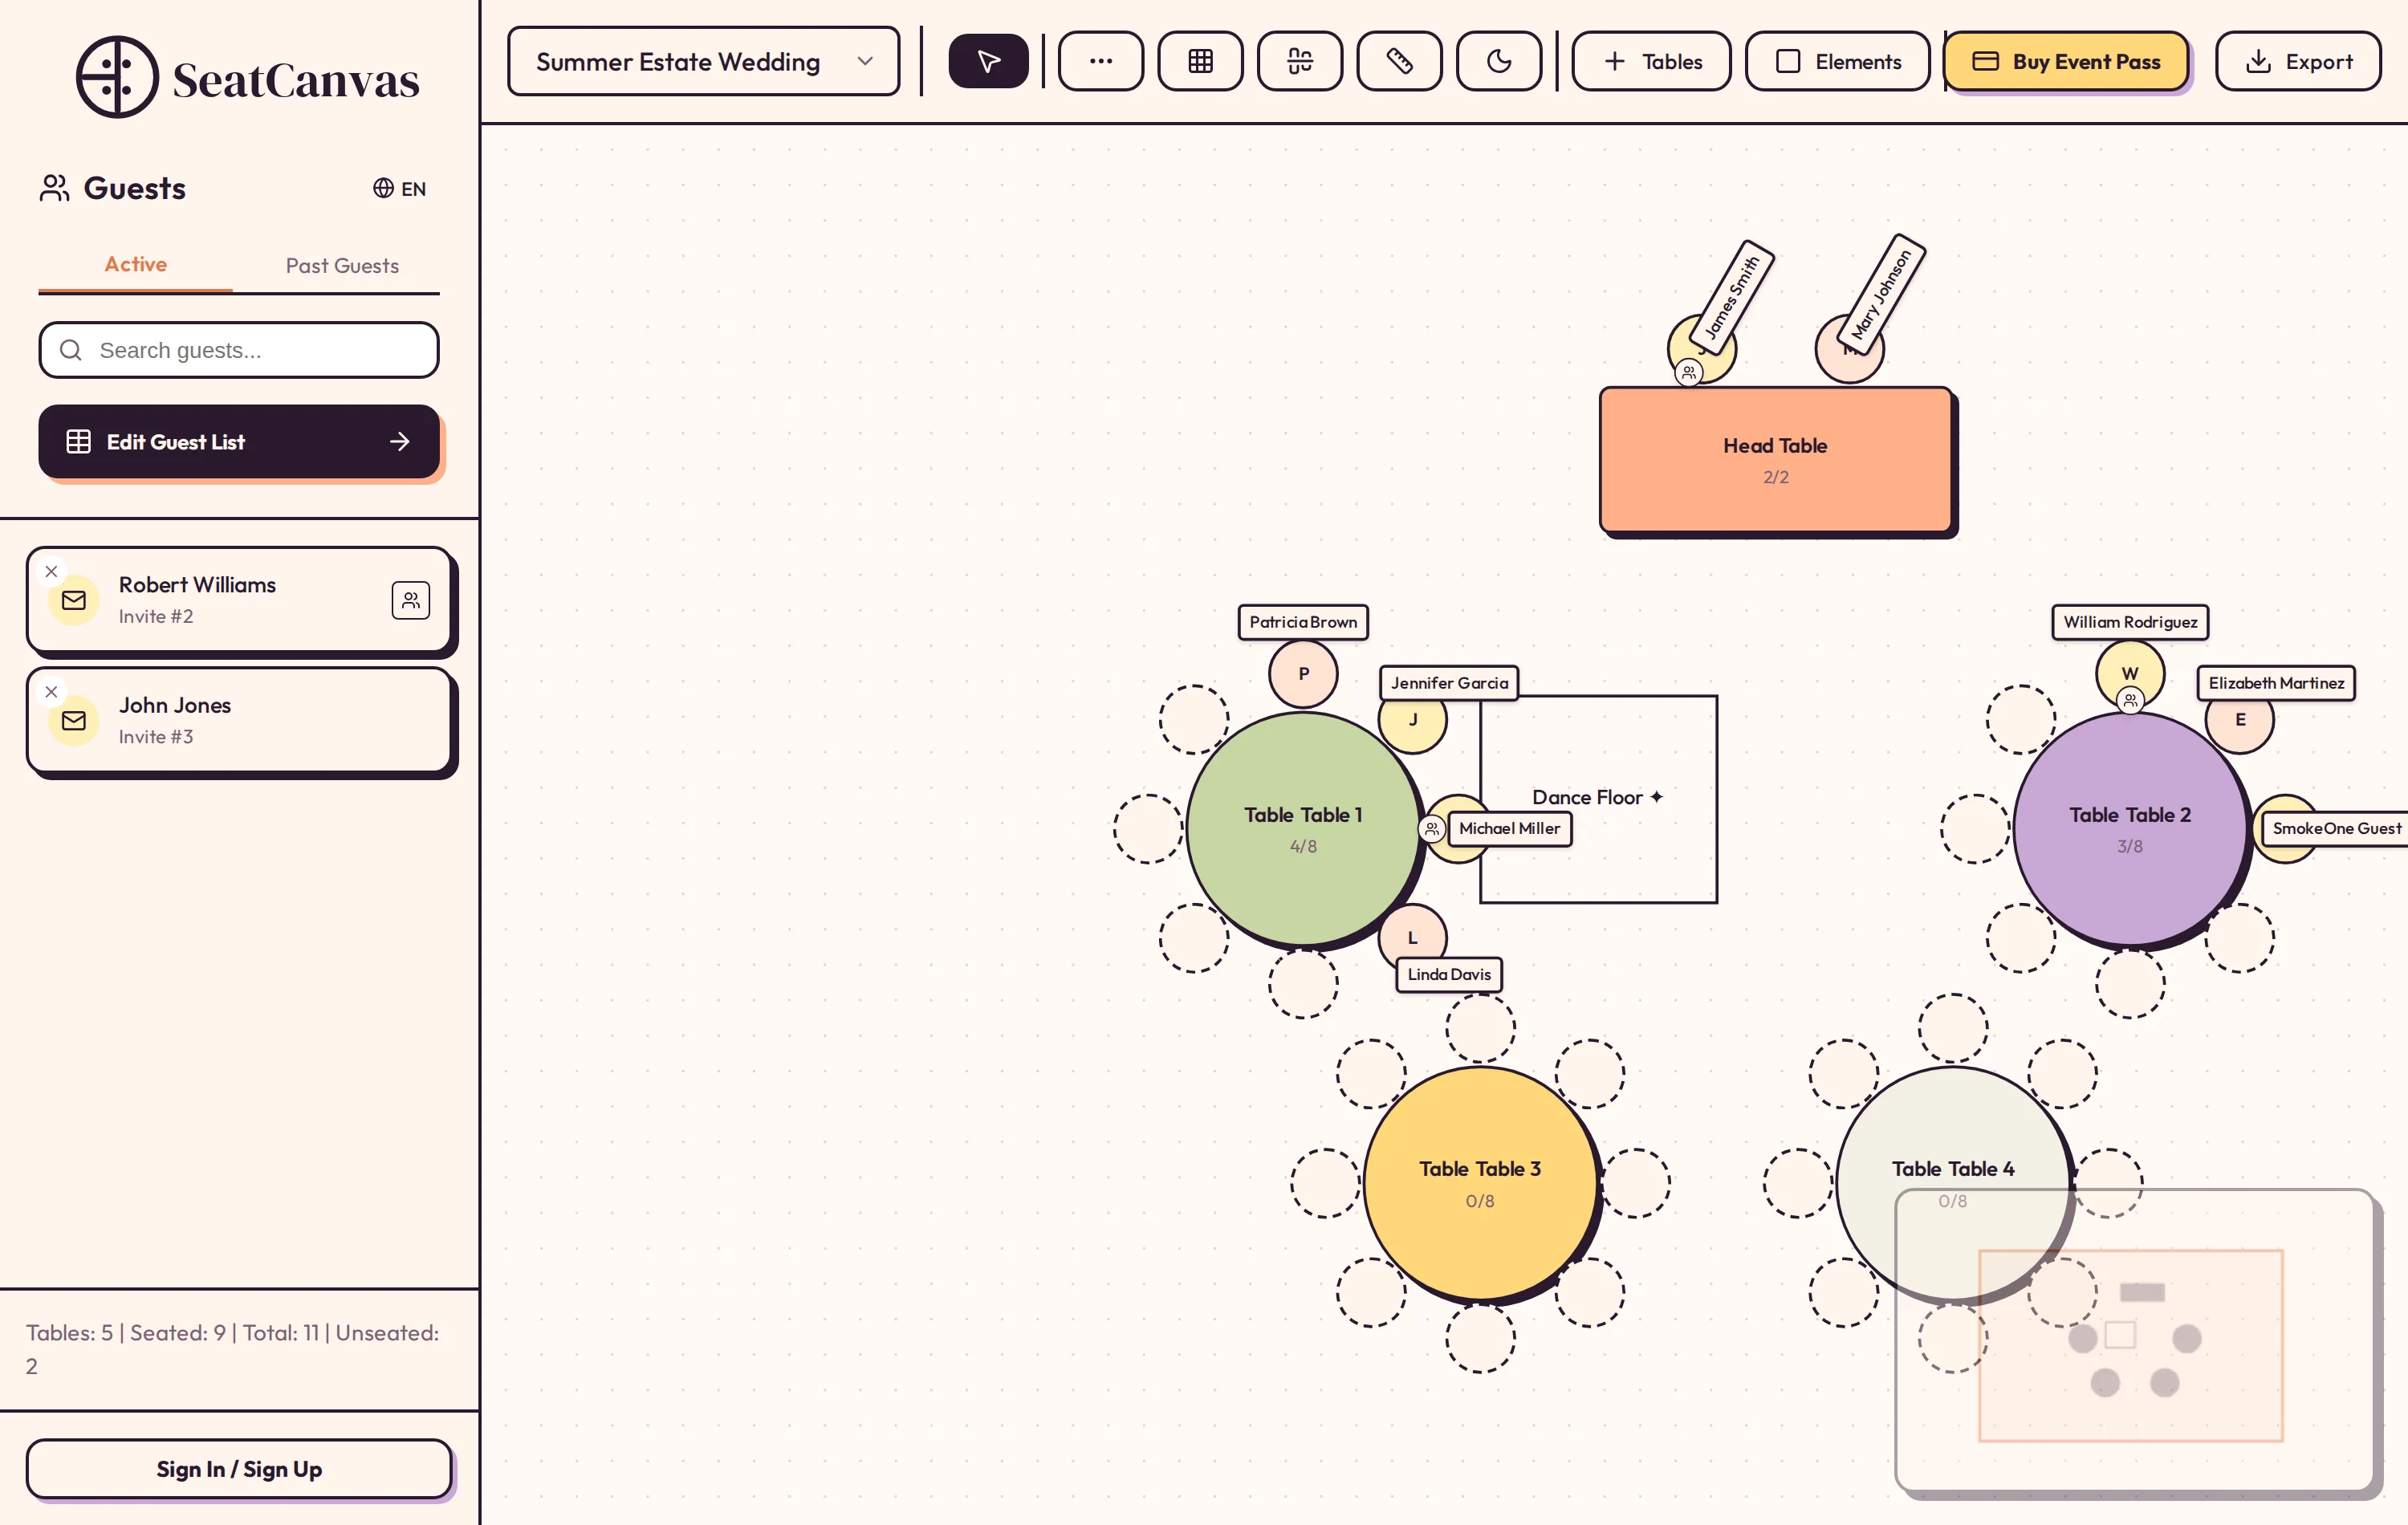Click the search magnifier icon

(x=71, y=350)
